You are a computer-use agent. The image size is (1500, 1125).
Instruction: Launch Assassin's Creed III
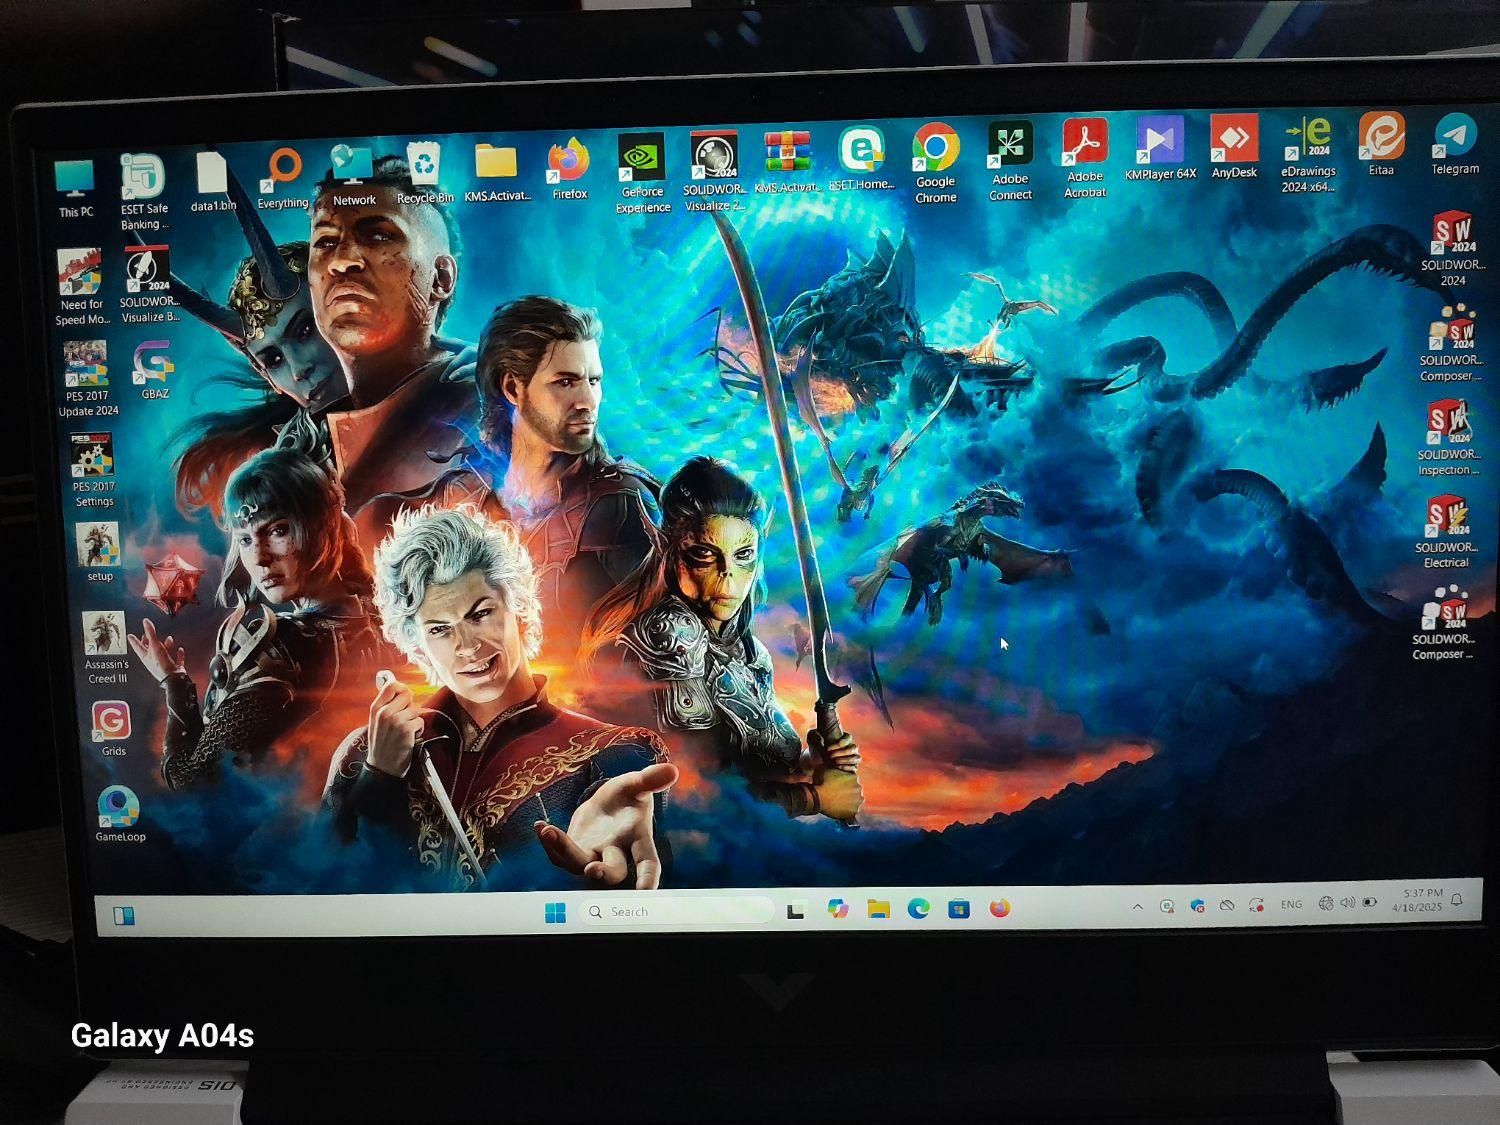pyautogui.click(x=105, y=648)
